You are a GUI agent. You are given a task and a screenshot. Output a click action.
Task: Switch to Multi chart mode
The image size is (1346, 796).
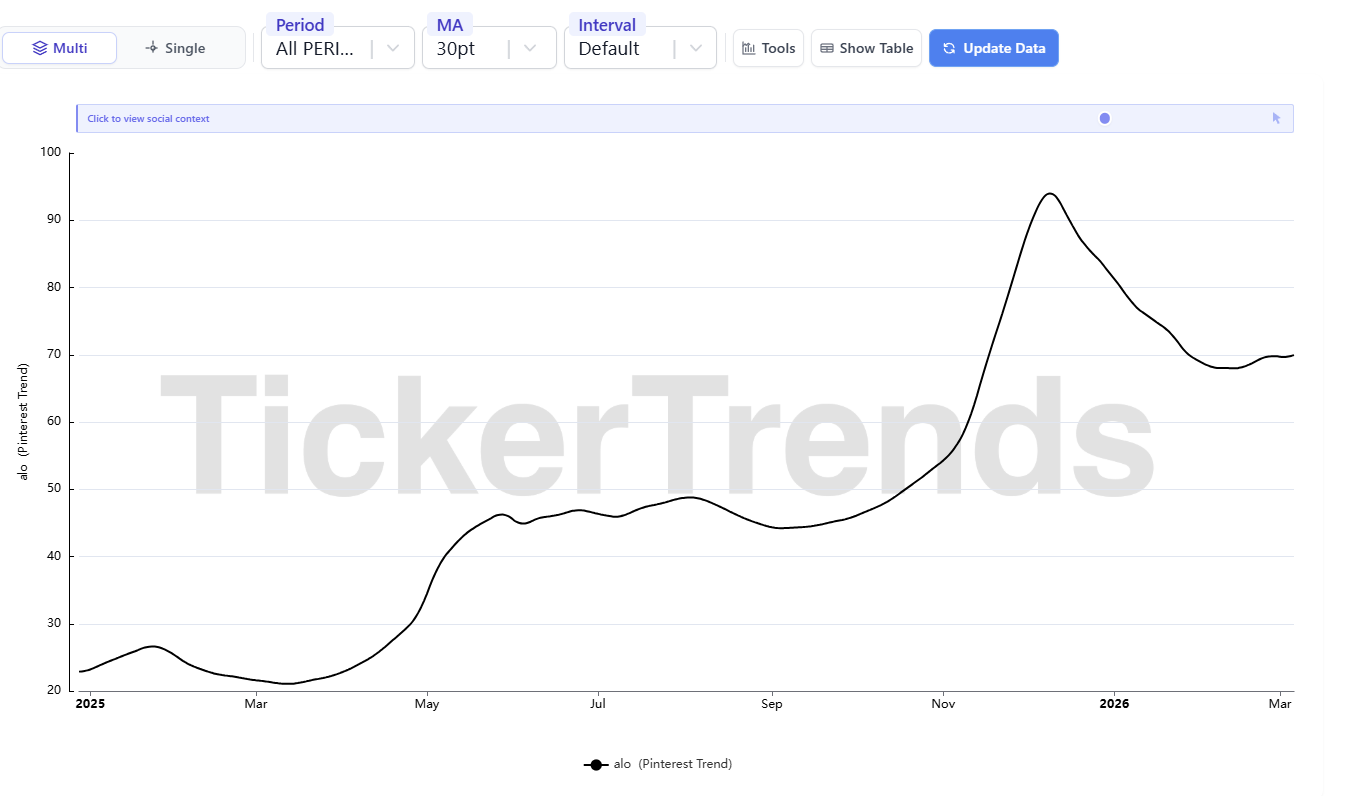pos(60,48)
